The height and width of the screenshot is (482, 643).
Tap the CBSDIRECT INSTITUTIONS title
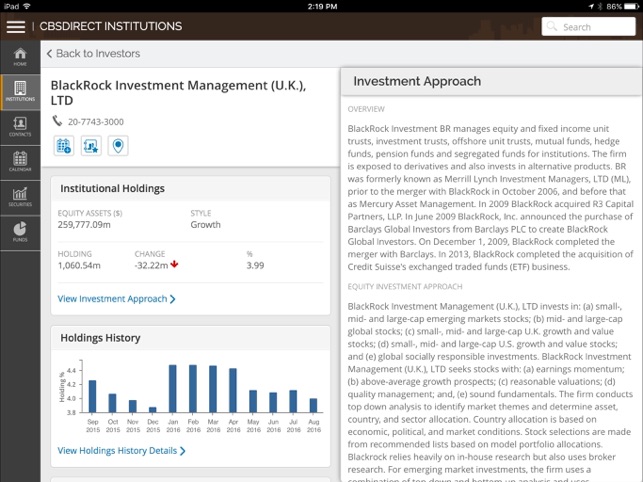click(110, 26)
